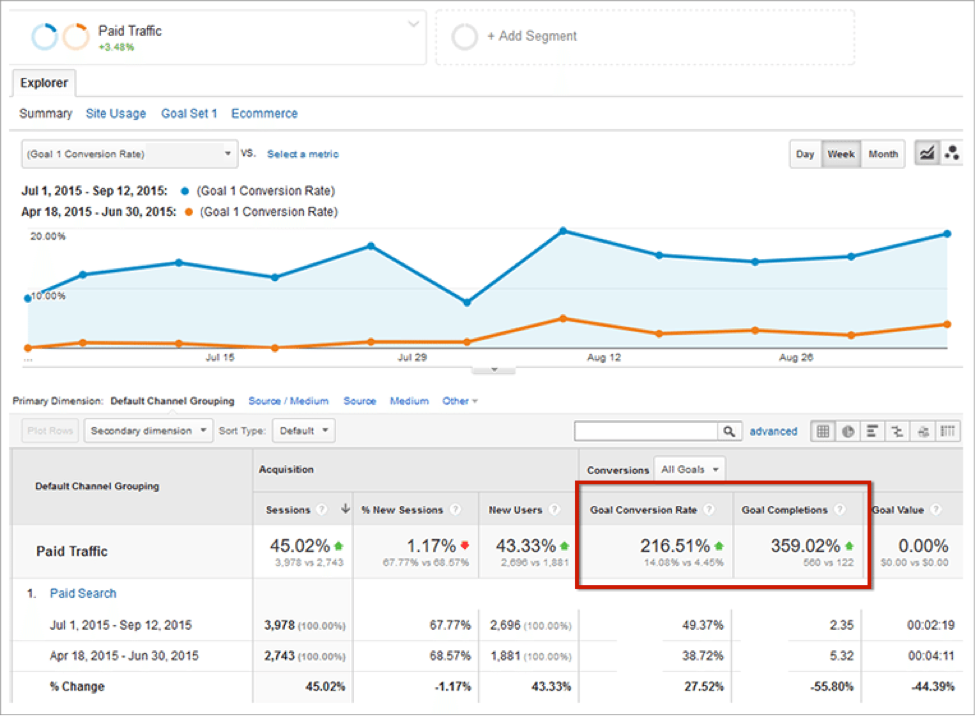This screenshot has width=975, height=716.
Task: Select the pie chart percentage view icon
Action: tap(848, 431)
